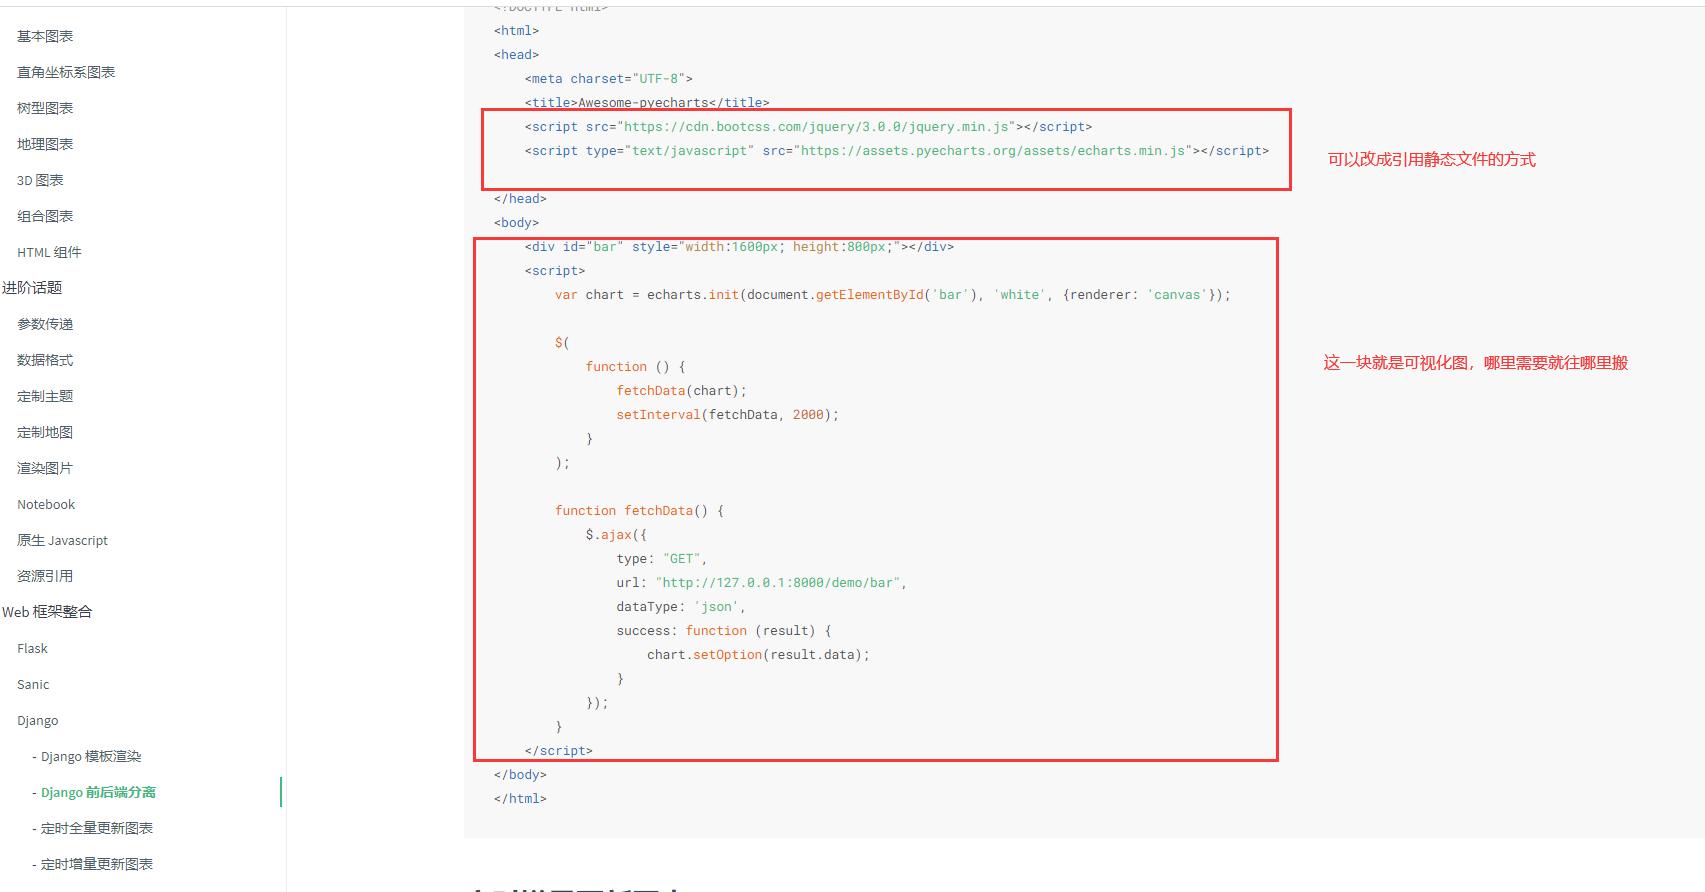The height and width of the screenshot is (892, 1705).
Task: Open the 3D 图表 entry
Action: [x=40, y=180]
